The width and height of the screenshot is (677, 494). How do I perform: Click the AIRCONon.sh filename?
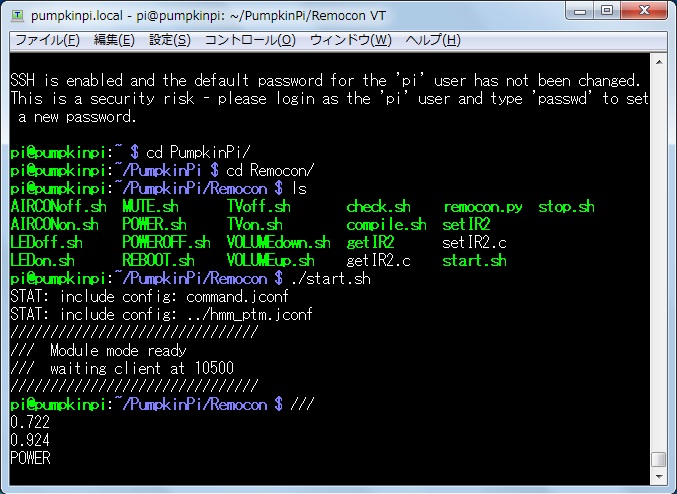(x=54, y=225)
